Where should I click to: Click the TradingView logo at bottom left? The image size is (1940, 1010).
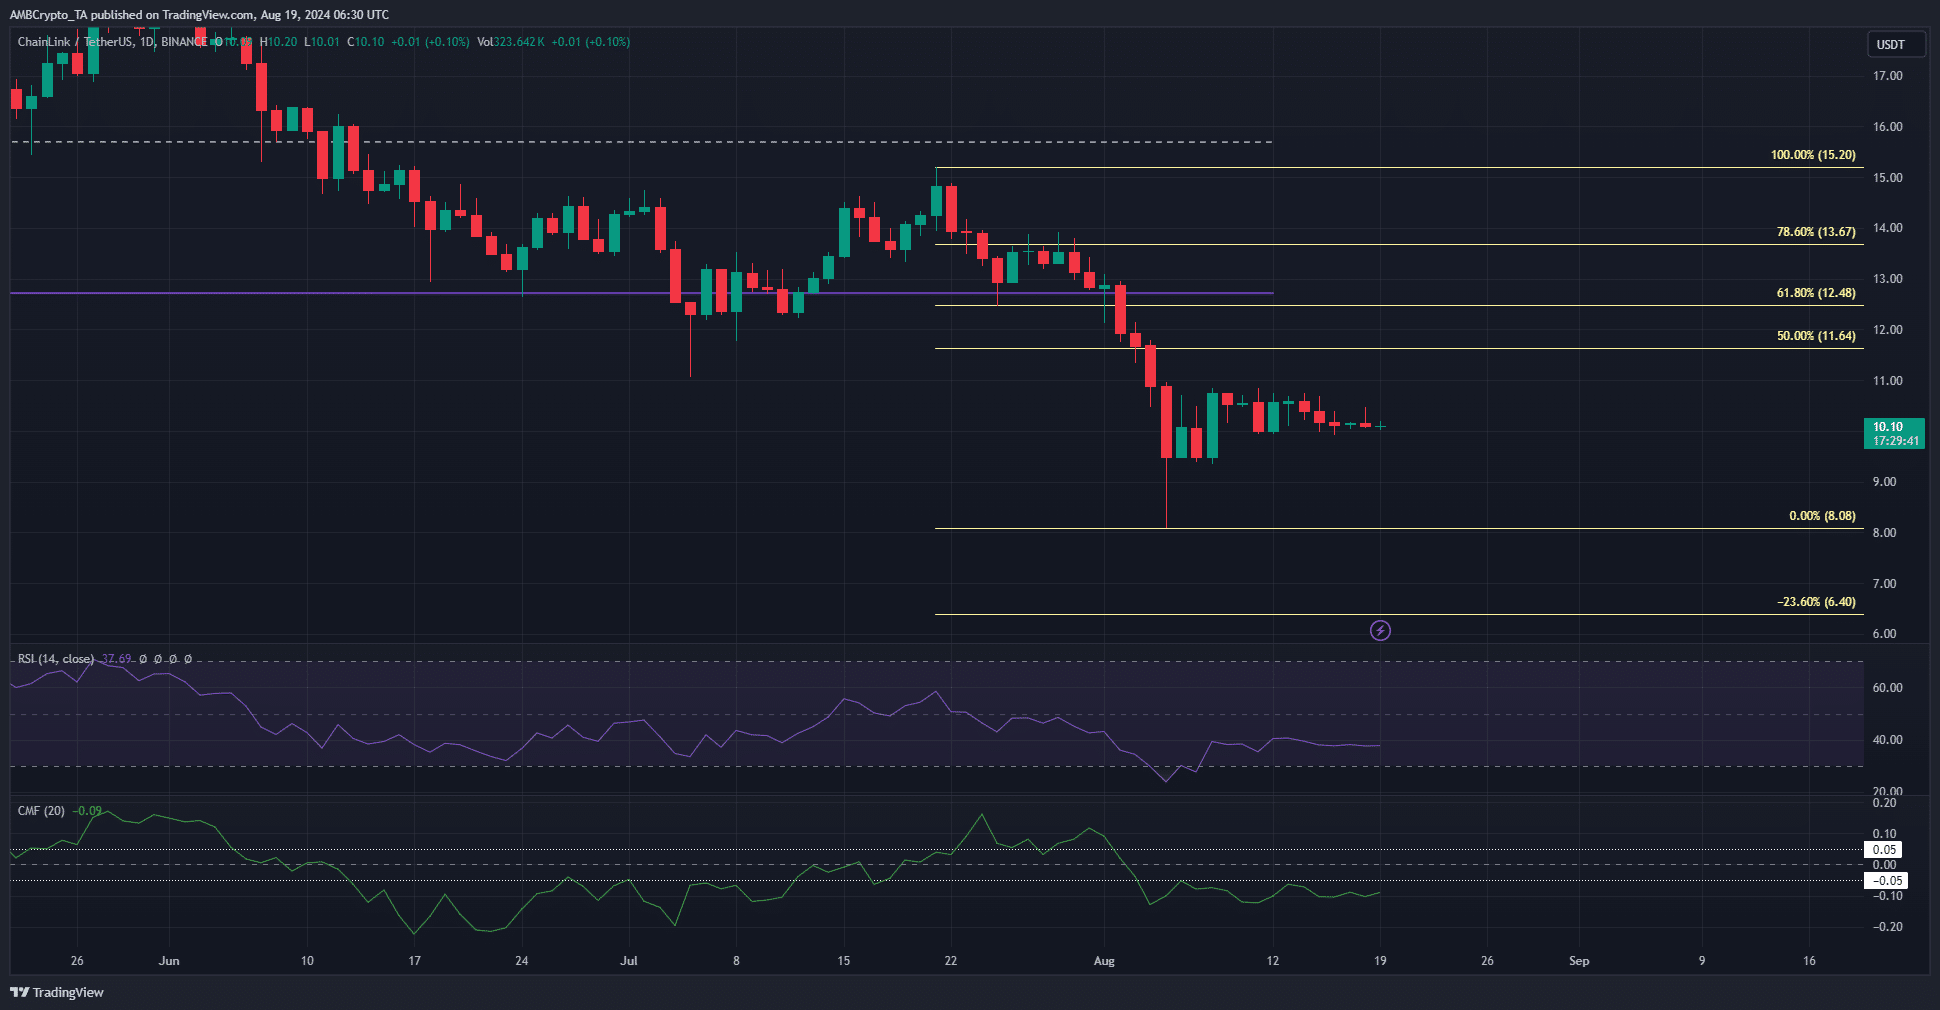tap(57, 992)
